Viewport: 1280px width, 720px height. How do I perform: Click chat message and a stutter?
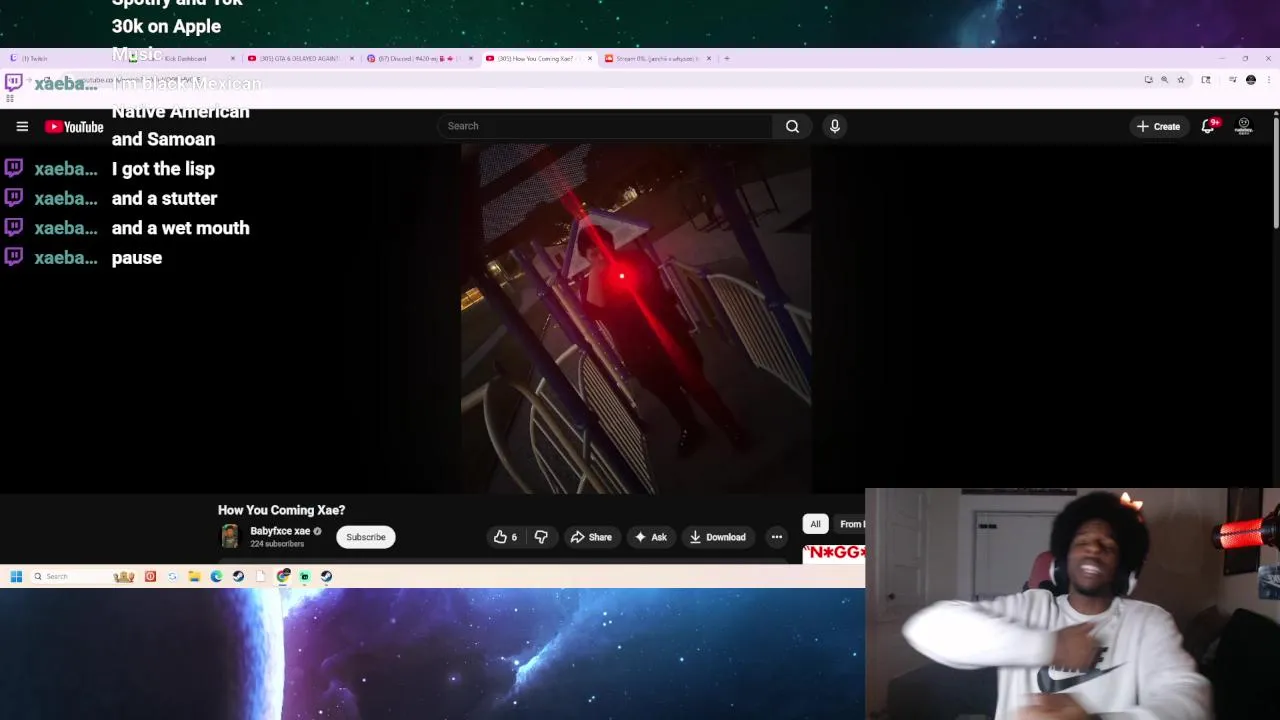click(x=164, y=198)
